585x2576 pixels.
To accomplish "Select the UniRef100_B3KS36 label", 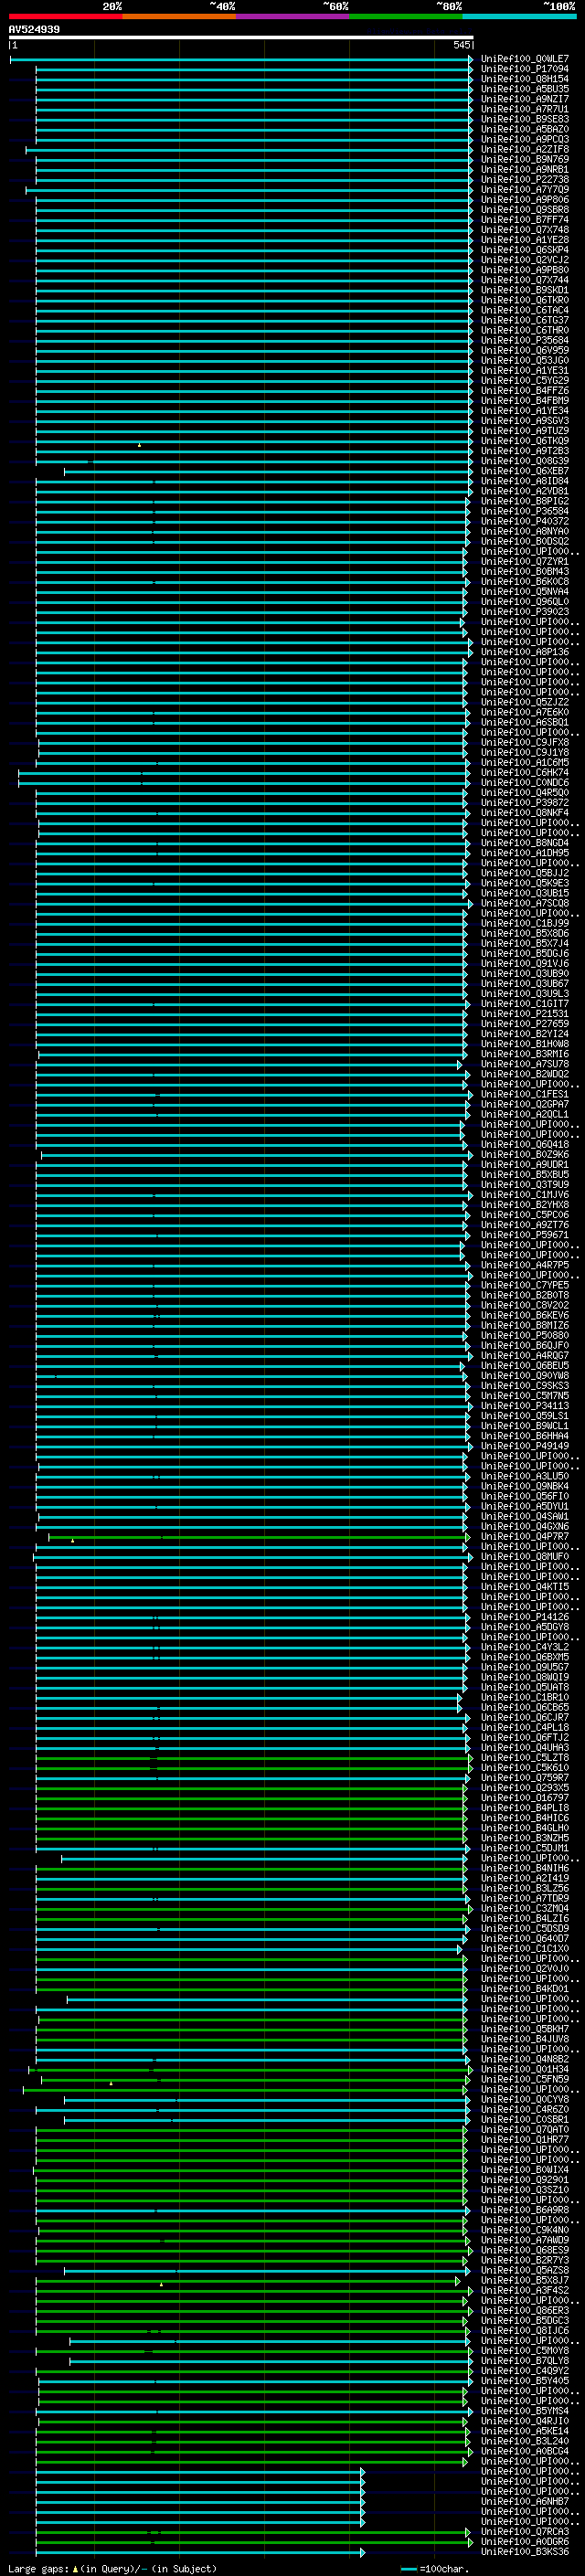I will (524, 2551).
